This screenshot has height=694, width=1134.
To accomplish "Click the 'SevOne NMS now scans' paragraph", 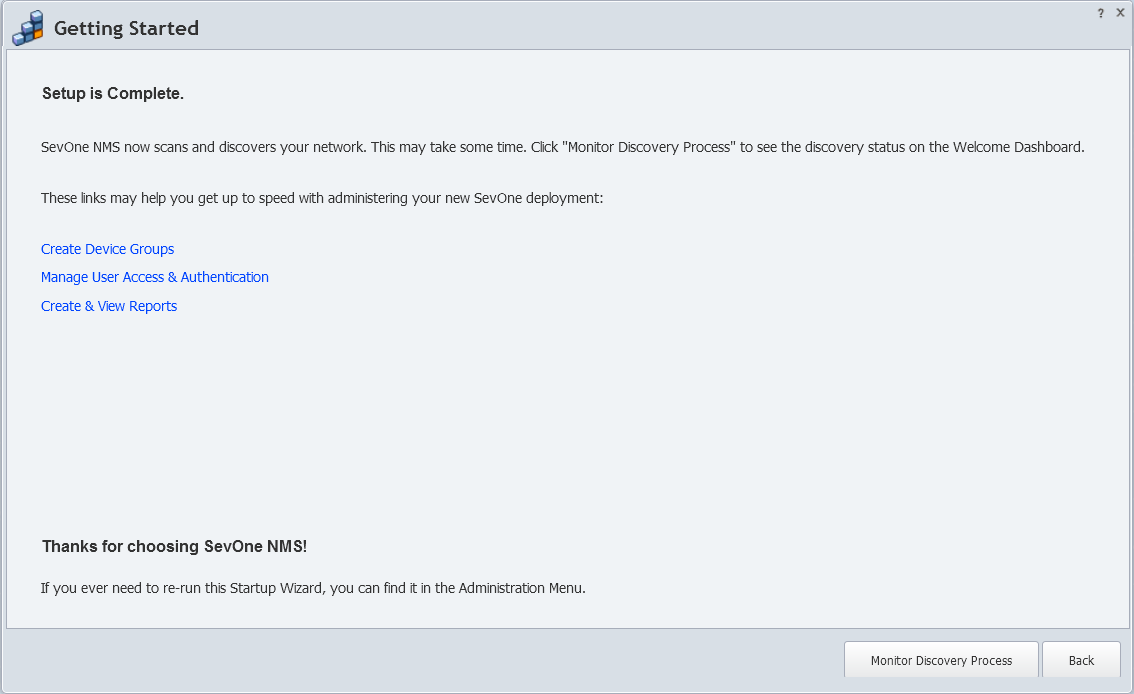I will (x=563, y=147).
